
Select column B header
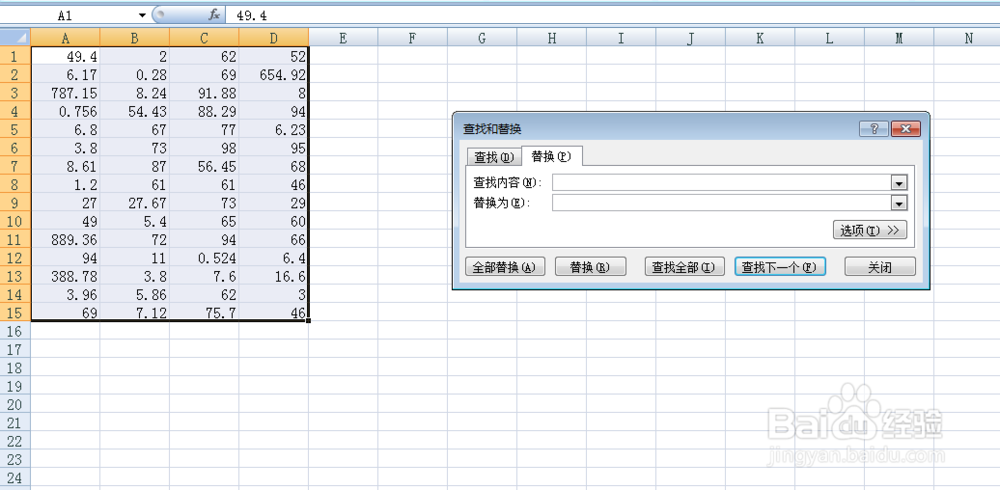135,38
